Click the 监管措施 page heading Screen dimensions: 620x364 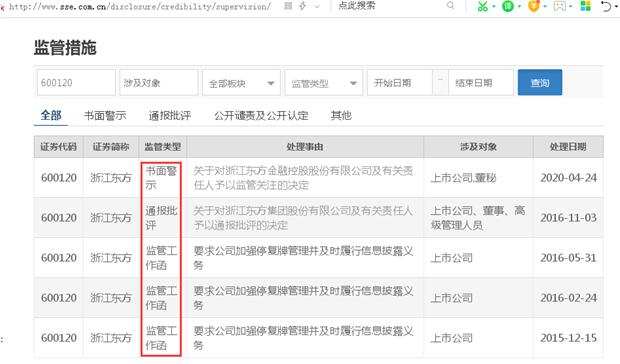65,48
